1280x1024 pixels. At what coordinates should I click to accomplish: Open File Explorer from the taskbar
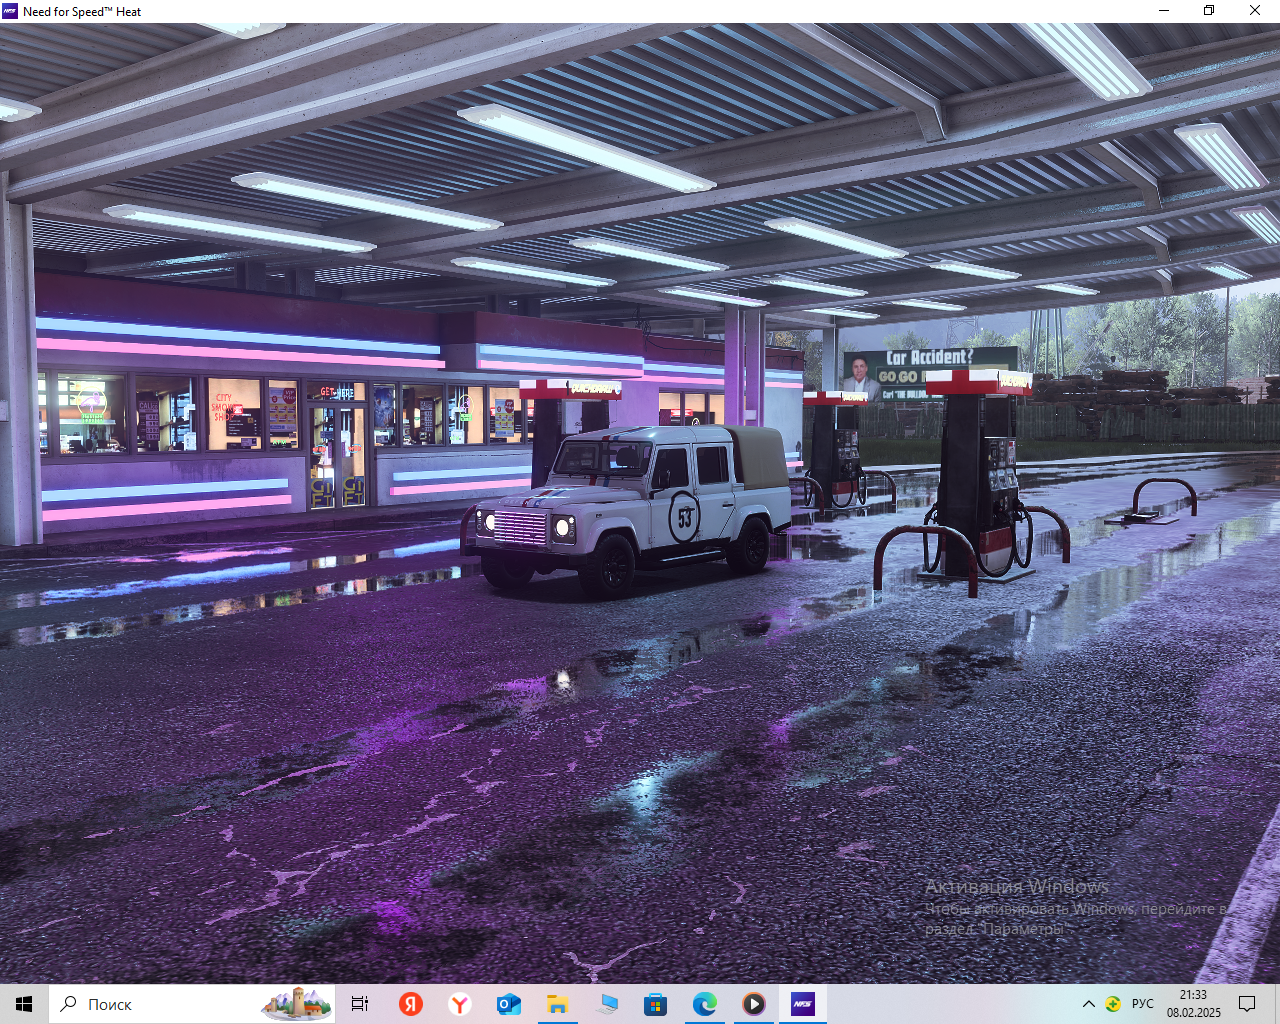(557, 1004)
